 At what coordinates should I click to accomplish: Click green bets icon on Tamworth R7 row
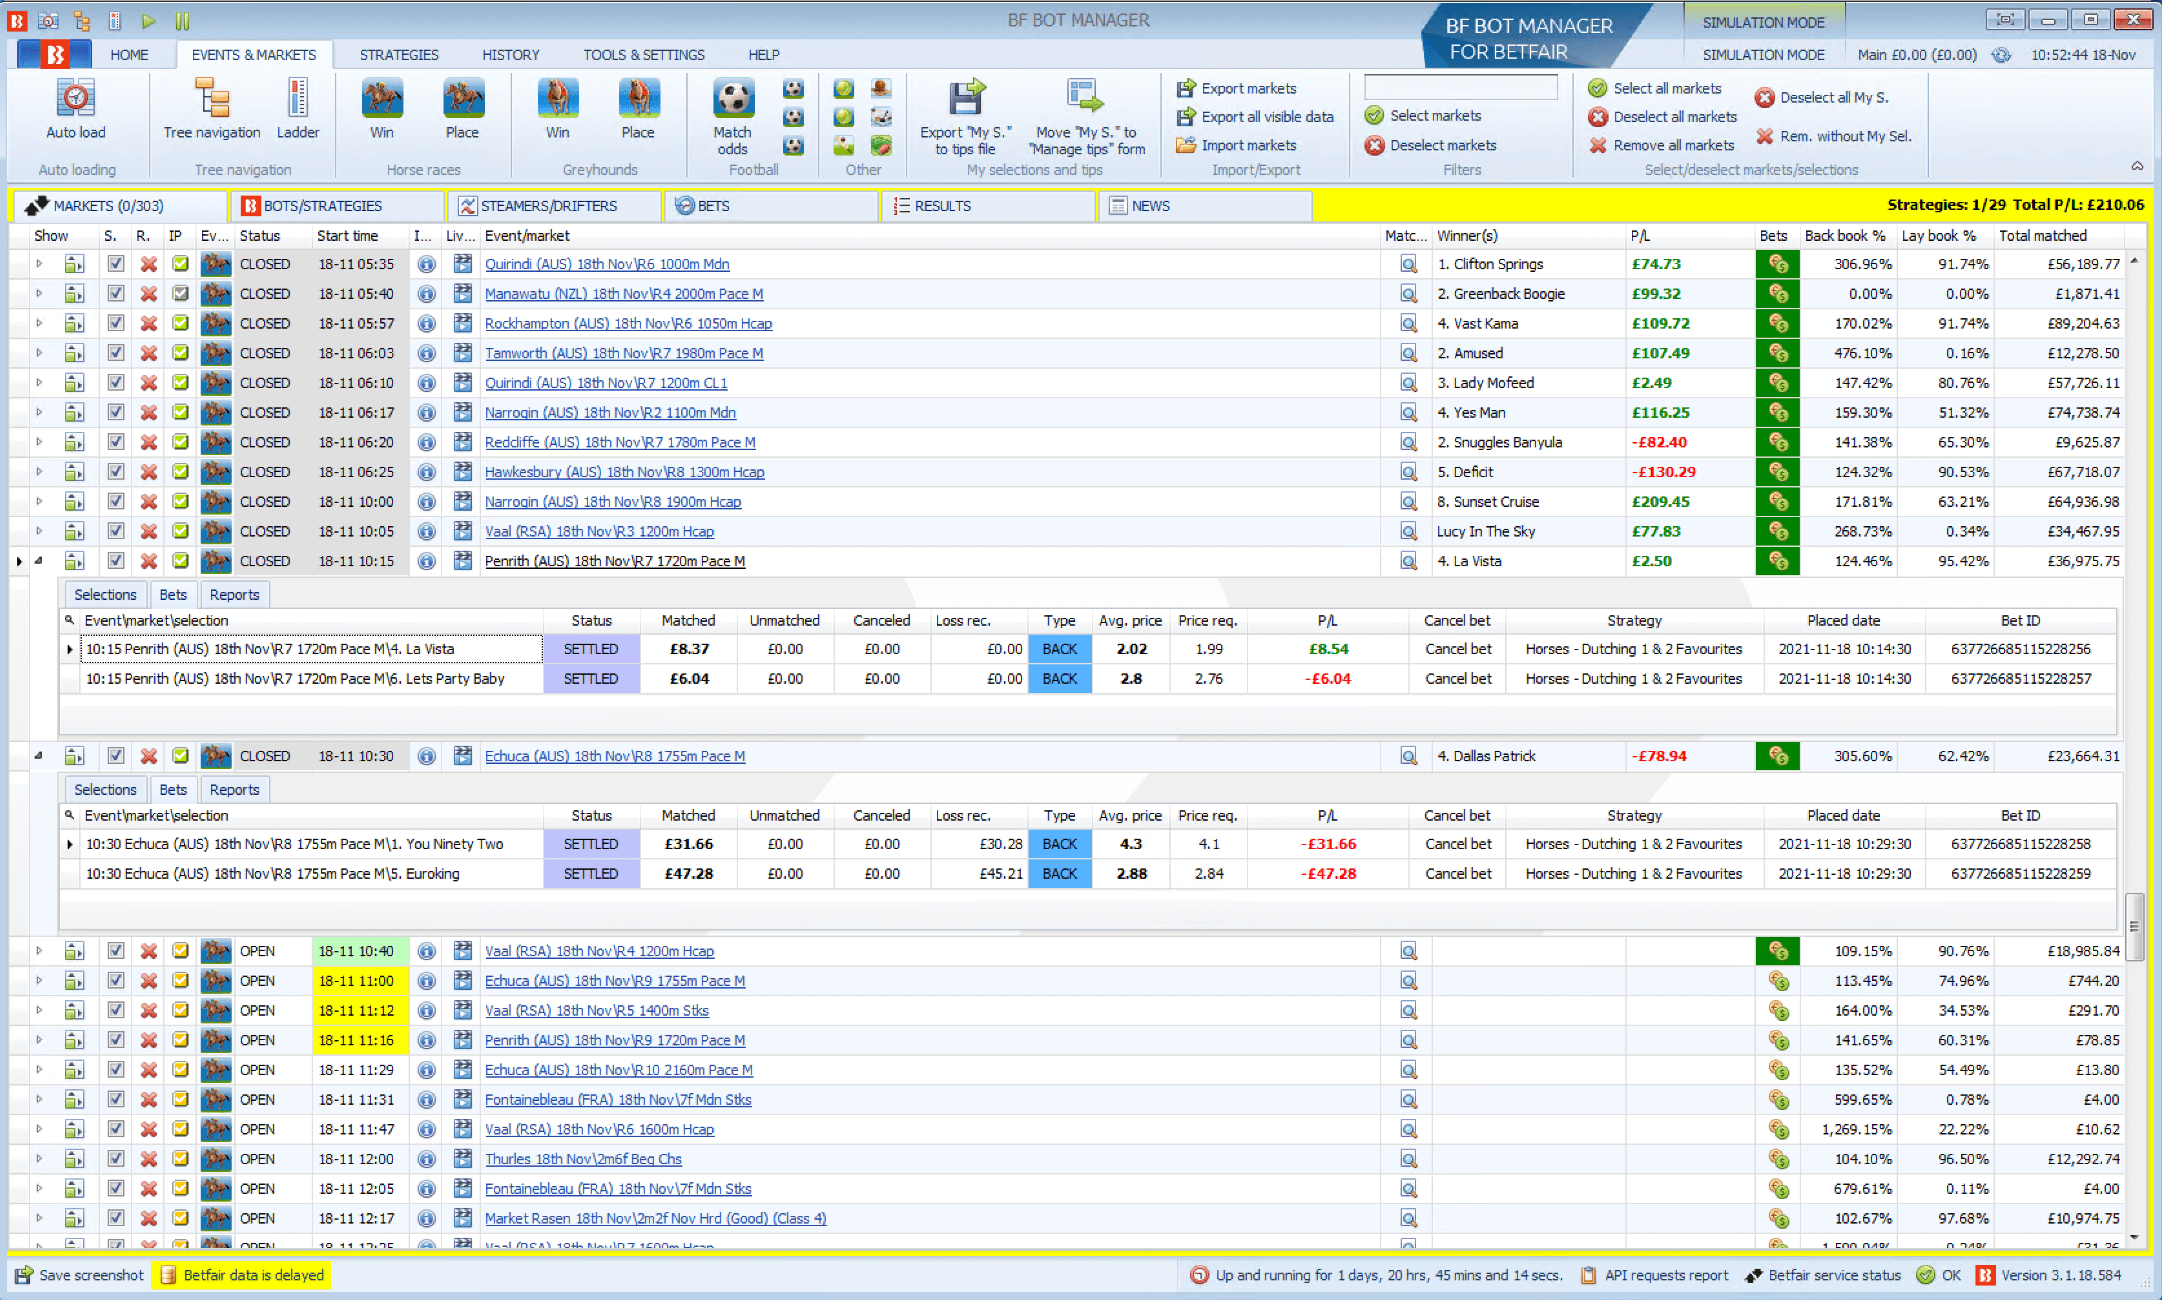(1778, 353)
